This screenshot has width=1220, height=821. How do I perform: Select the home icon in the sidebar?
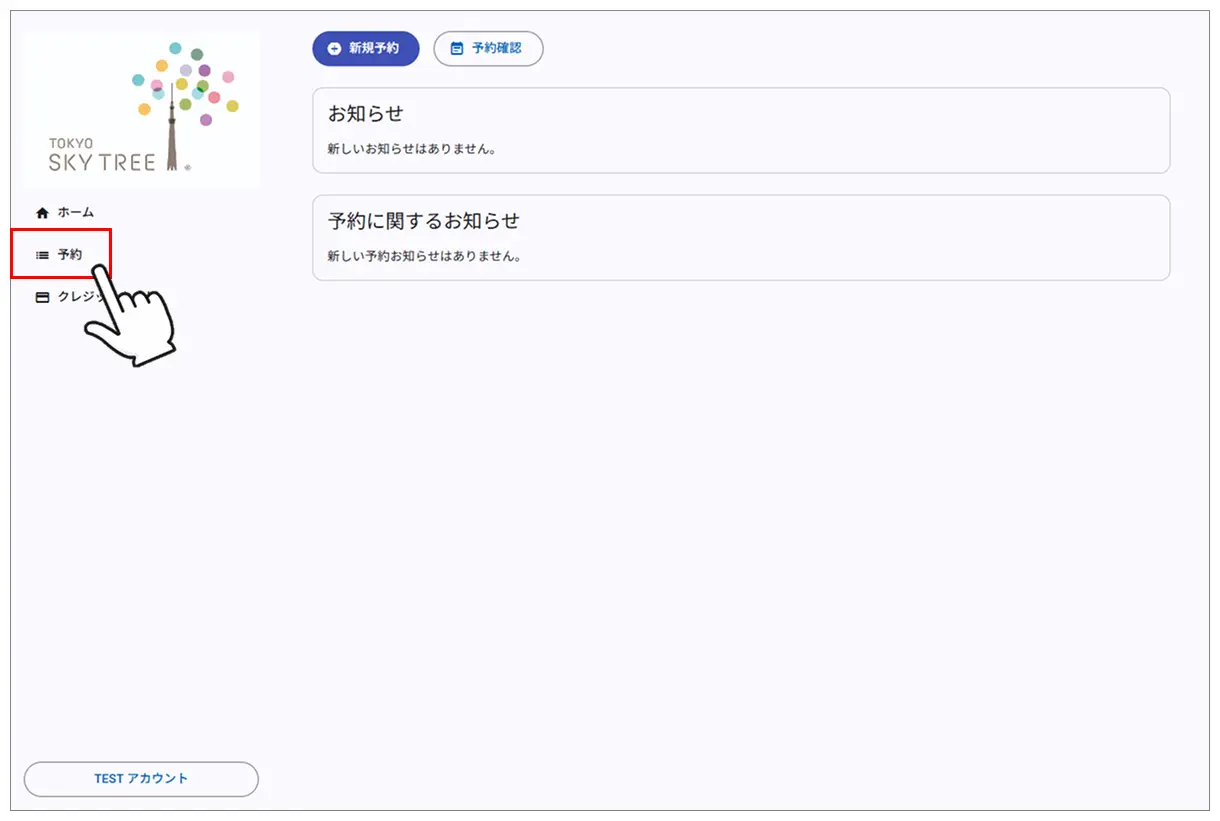(x=42, y=212)
